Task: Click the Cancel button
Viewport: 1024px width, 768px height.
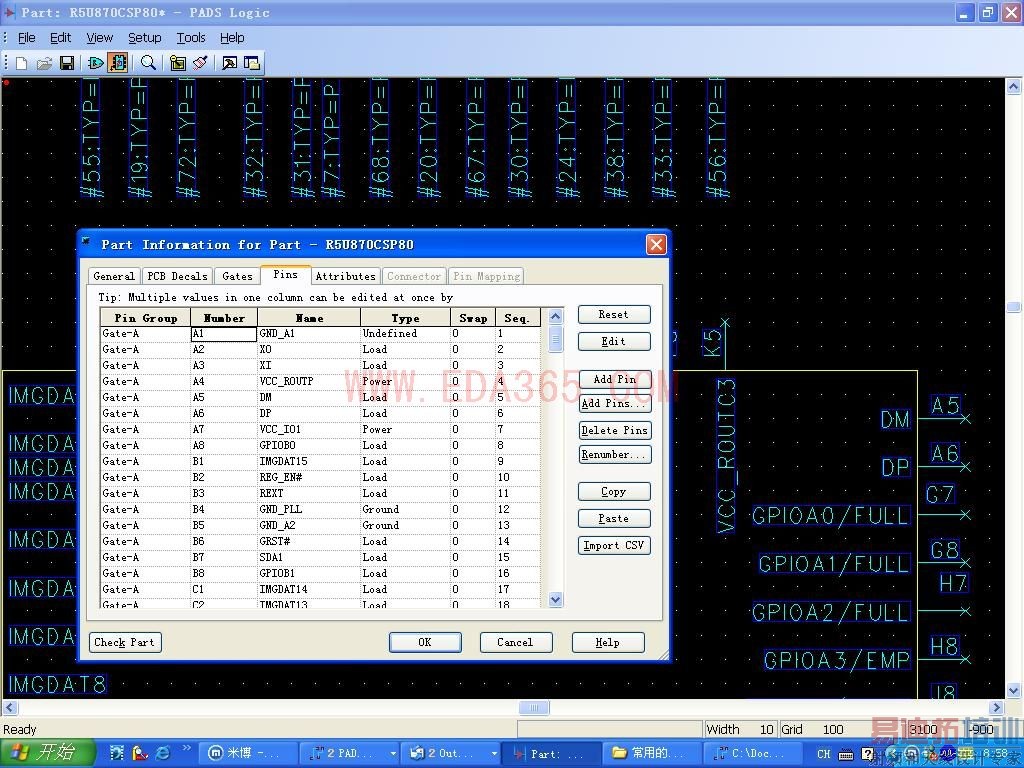Action: click(516, 642)
